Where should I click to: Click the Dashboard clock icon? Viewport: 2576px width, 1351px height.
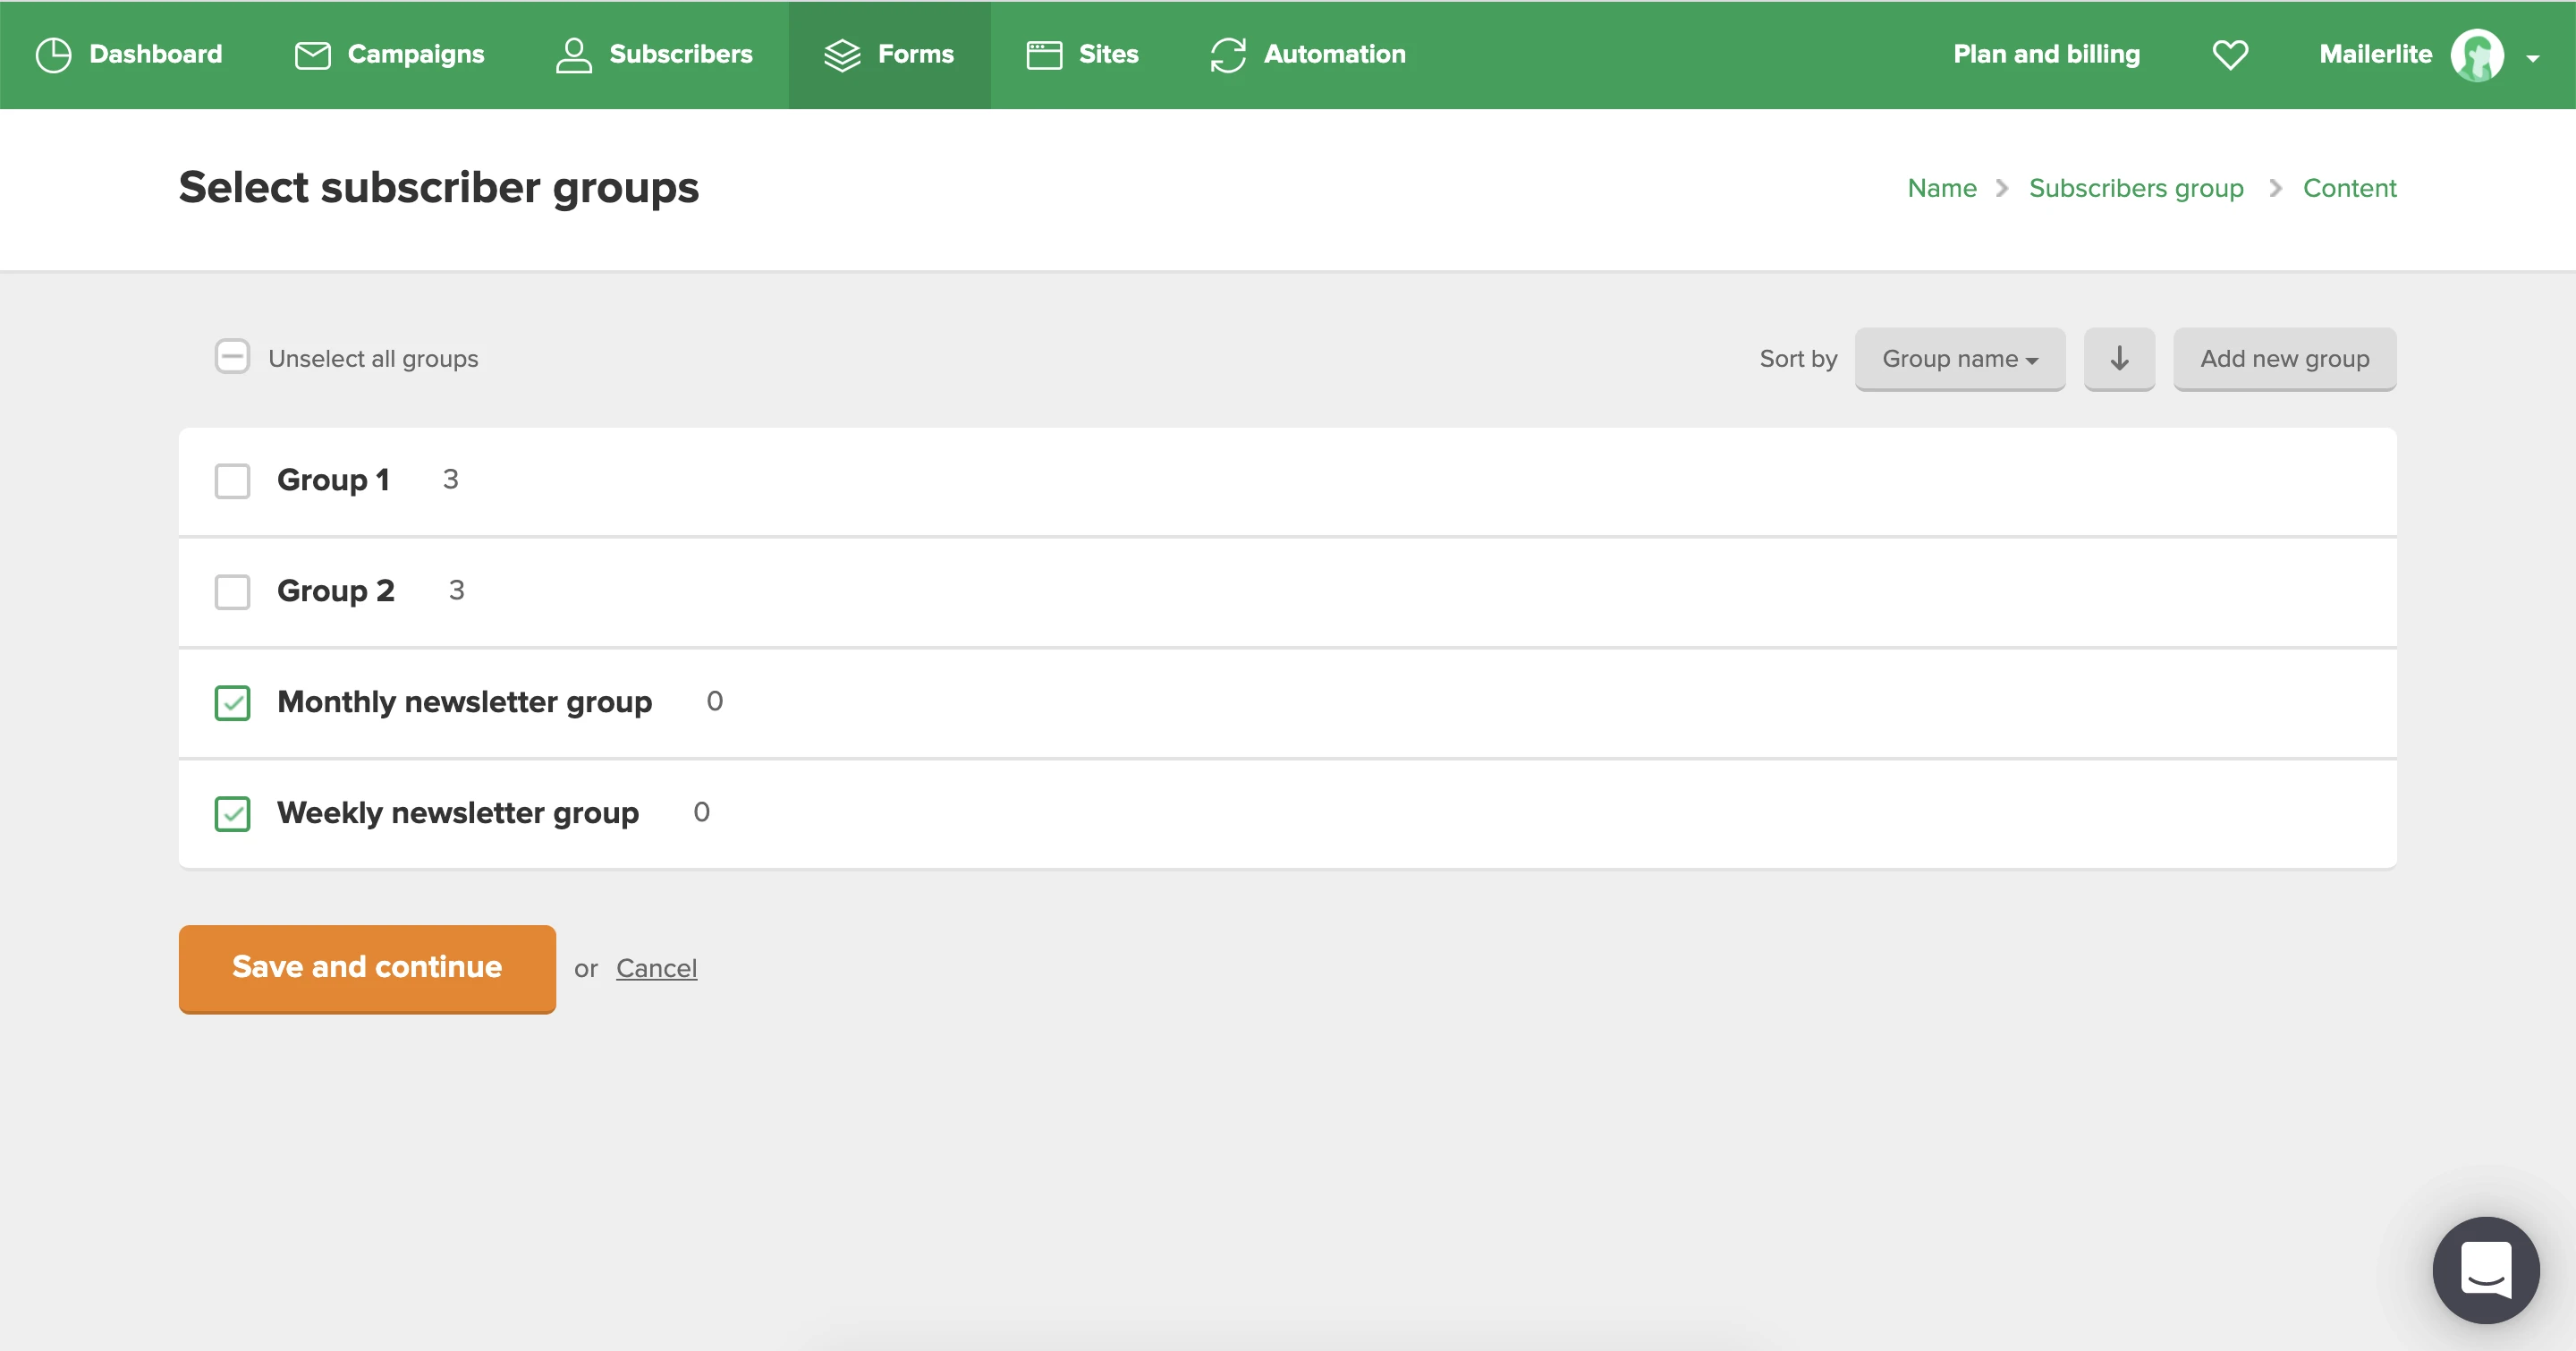click(53, 55)
